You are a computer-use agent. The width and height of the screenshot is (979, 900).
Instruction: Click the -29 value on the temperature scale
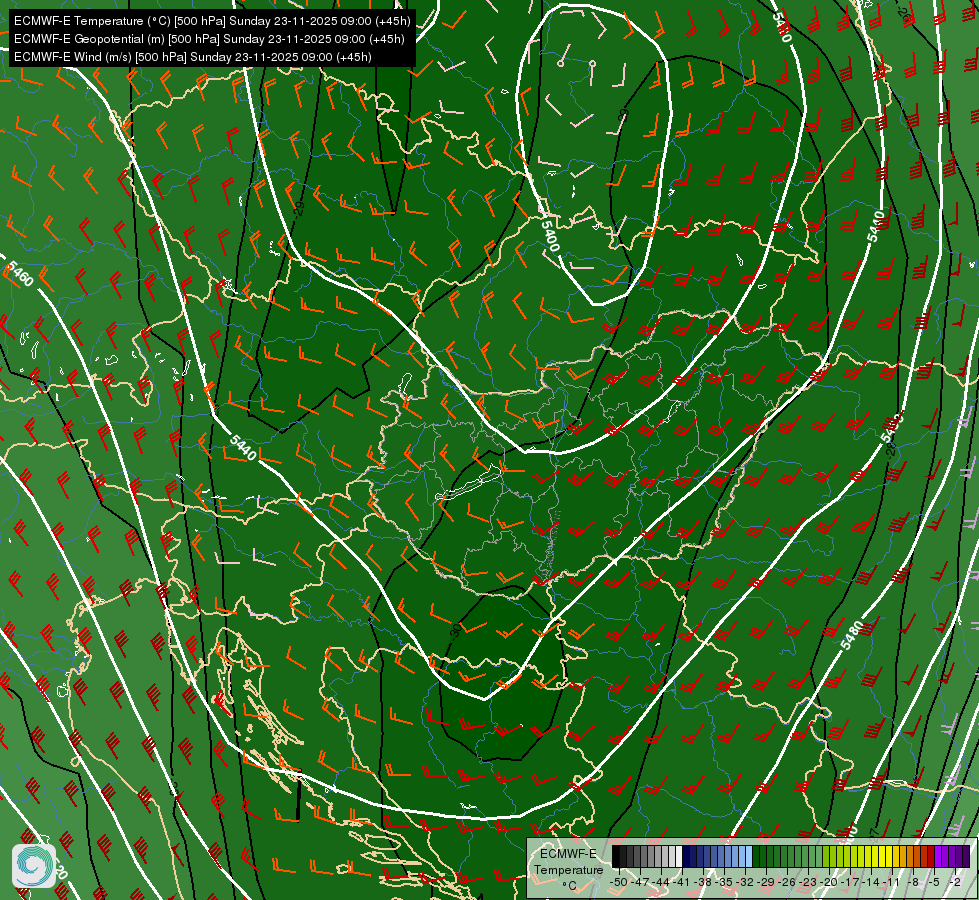click(765, 882)
